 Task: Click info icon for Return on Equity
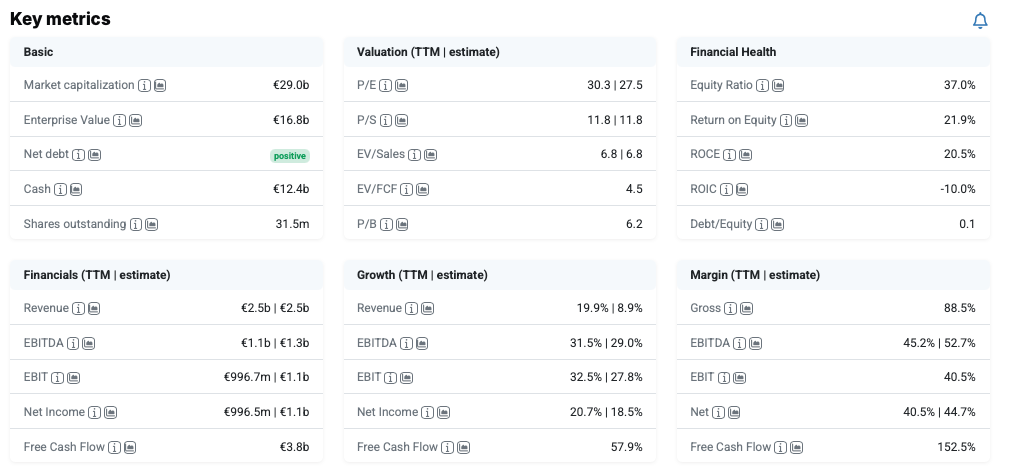coord(786,121)
